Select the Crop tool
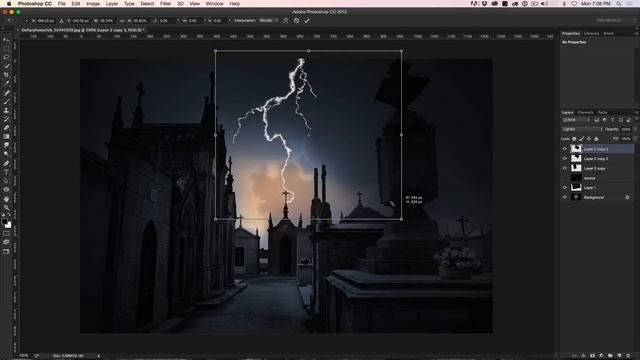640x360 pixels. (x=6, y=75)
